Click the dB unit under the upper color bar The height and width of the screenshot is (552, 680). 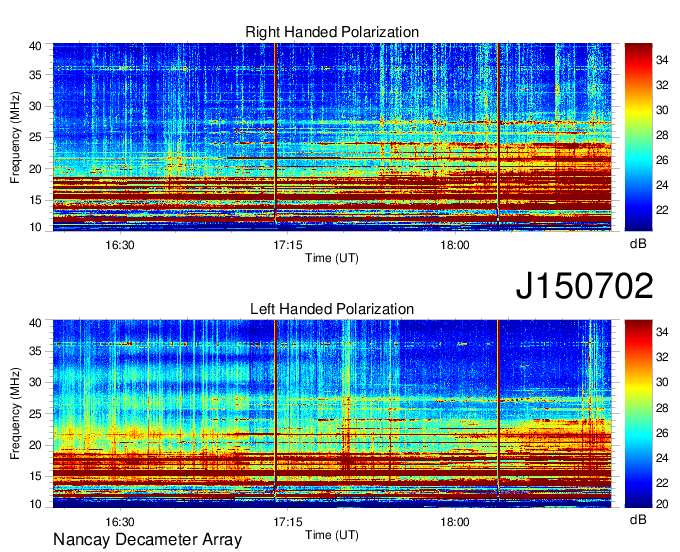[638, 244]
